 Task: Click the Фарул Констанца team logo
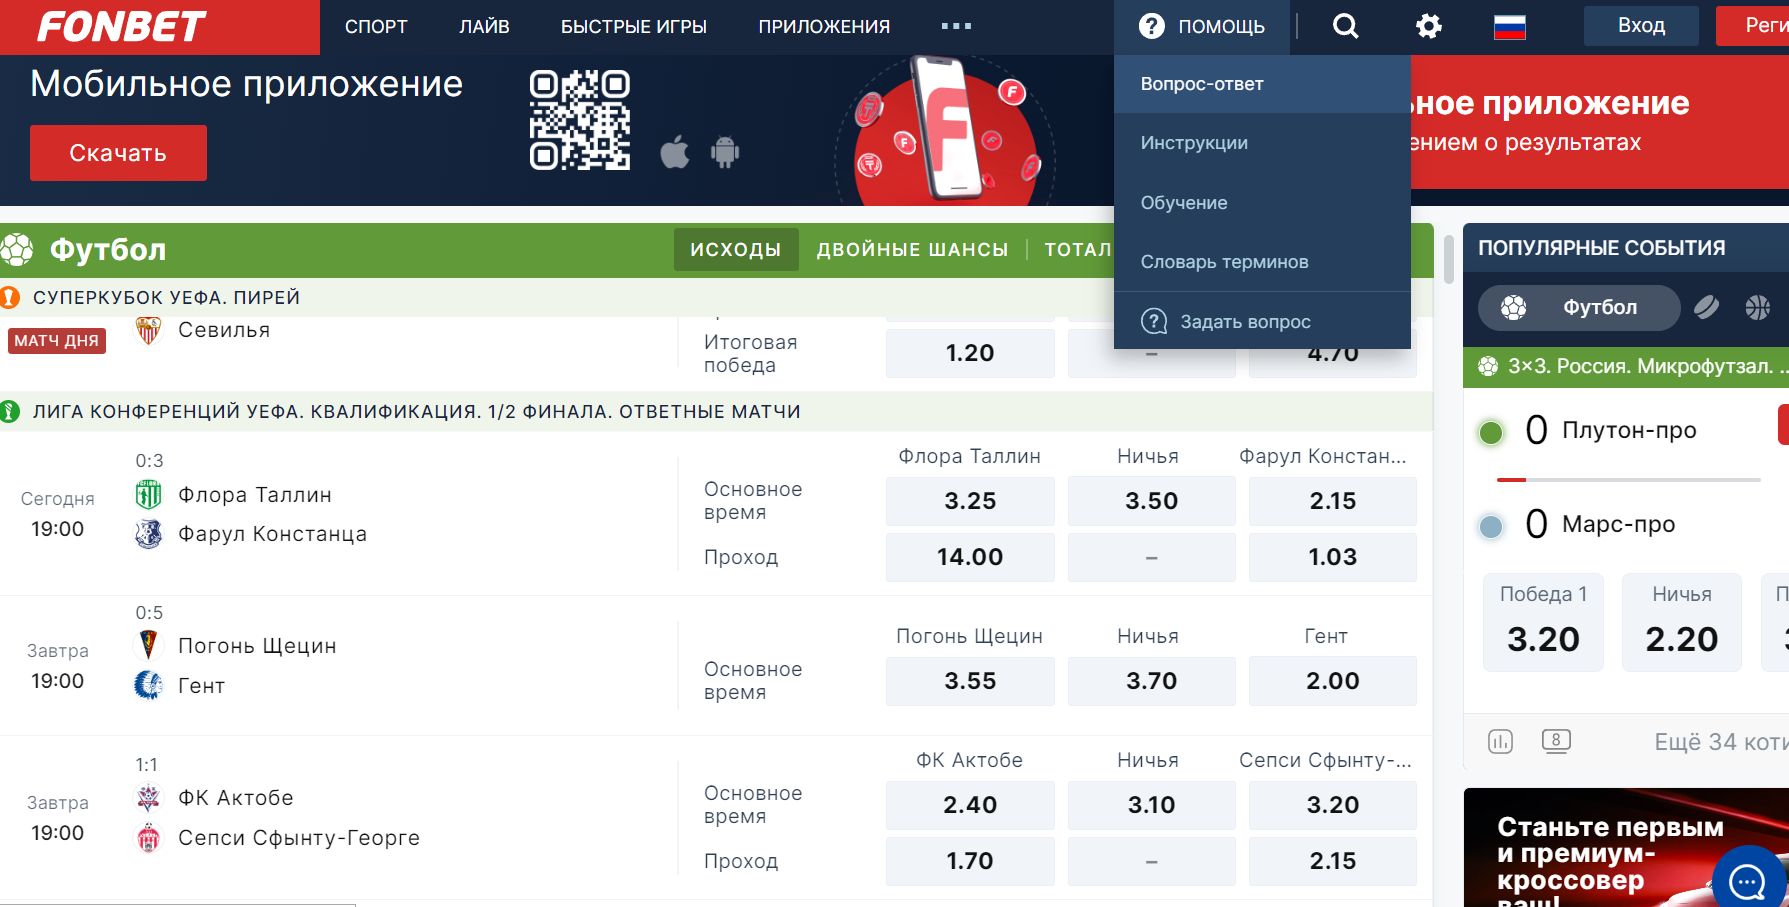point(148,534)
